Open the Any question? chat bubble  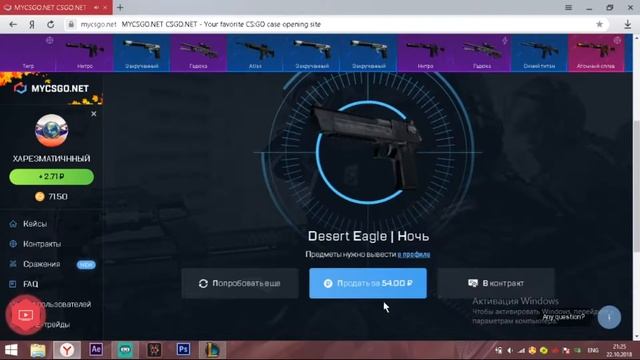point(563,317)
